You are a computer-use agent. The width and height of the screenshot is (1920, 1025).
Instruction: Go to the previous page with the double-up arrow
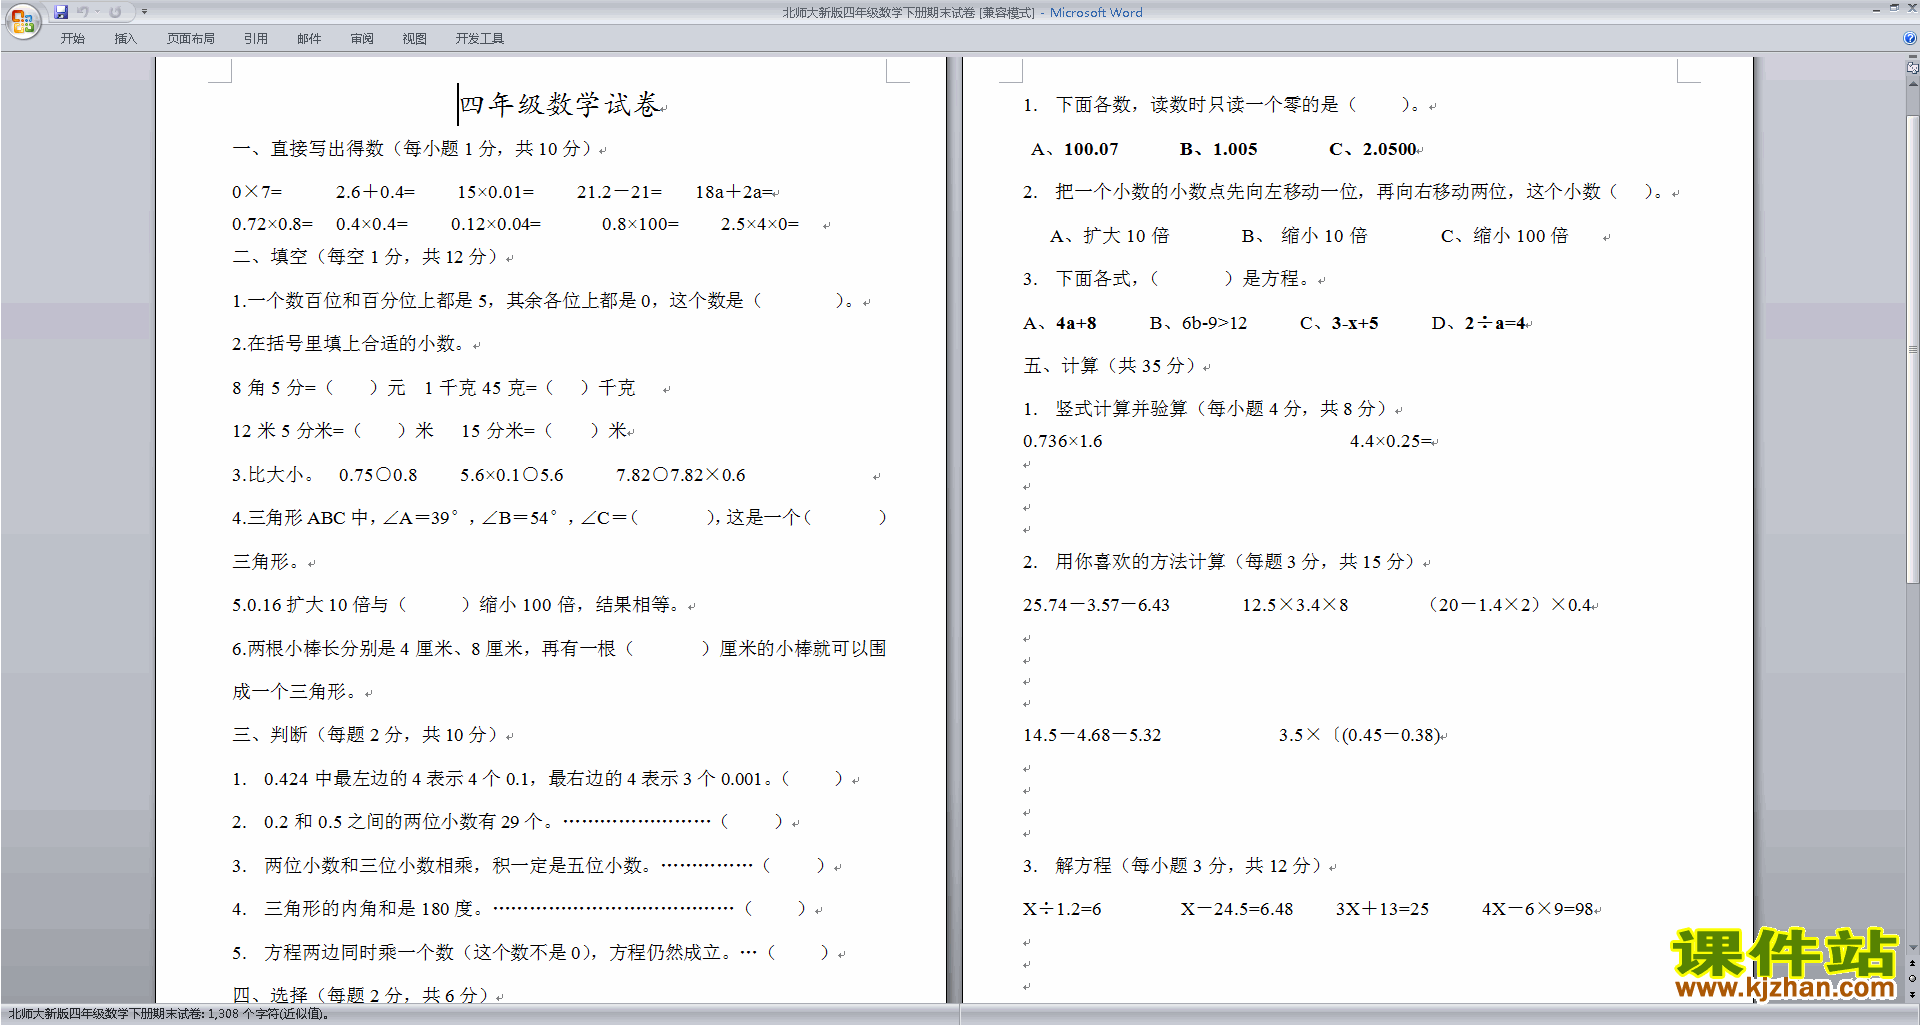1912,964
